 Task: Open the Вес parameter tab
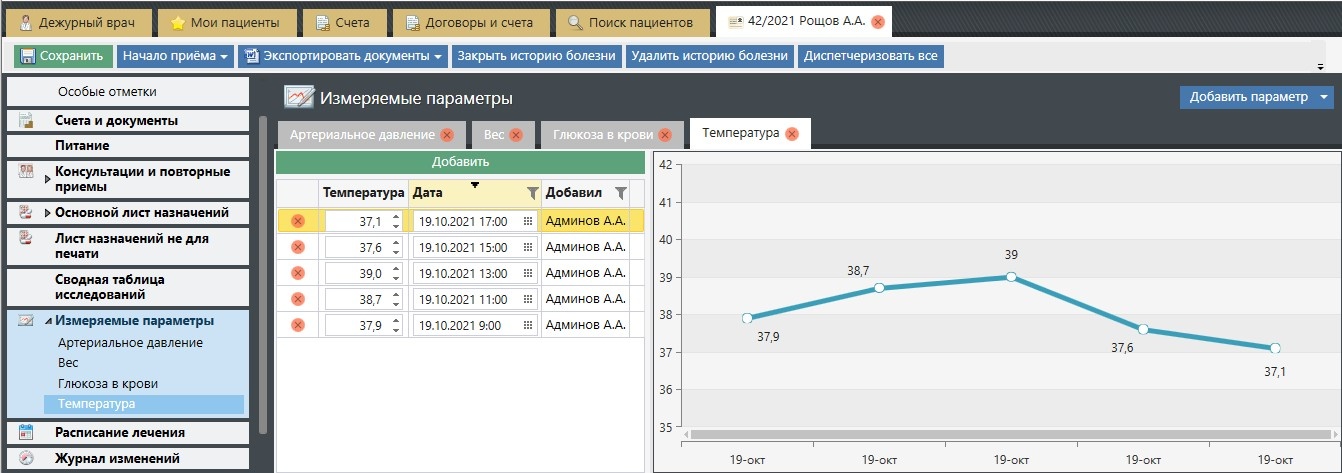tap(493, 135)
